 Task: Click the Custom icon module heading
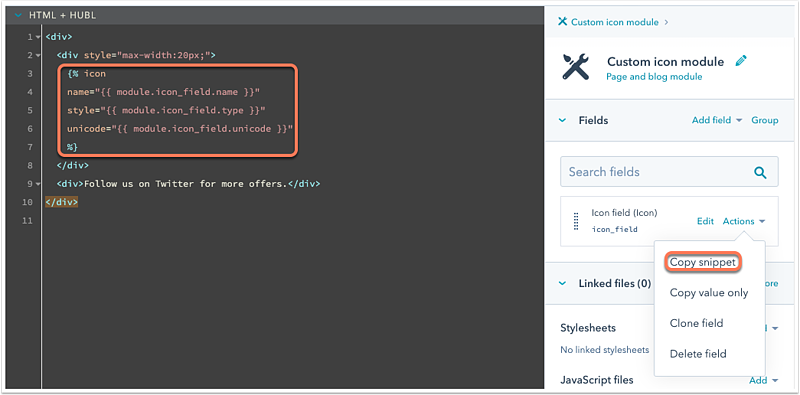(x=665, y=62)
